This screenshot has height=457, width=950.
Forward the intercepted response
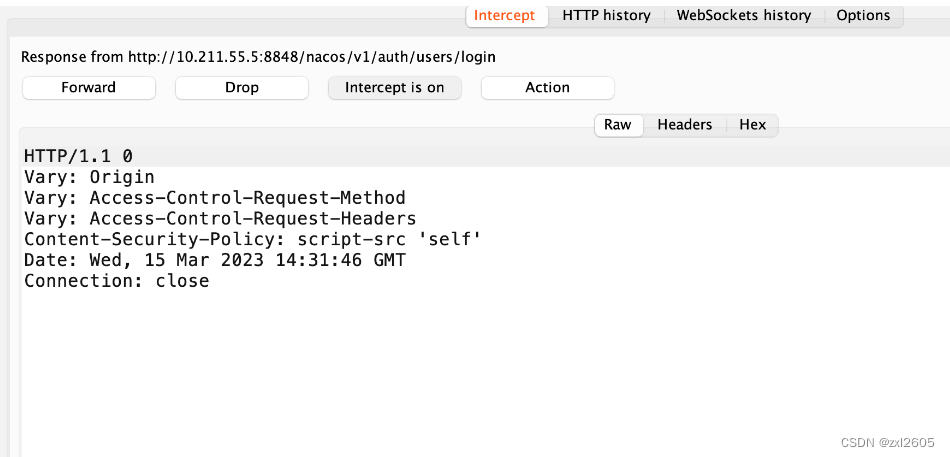pyautogui.click(x=88, y=88)
